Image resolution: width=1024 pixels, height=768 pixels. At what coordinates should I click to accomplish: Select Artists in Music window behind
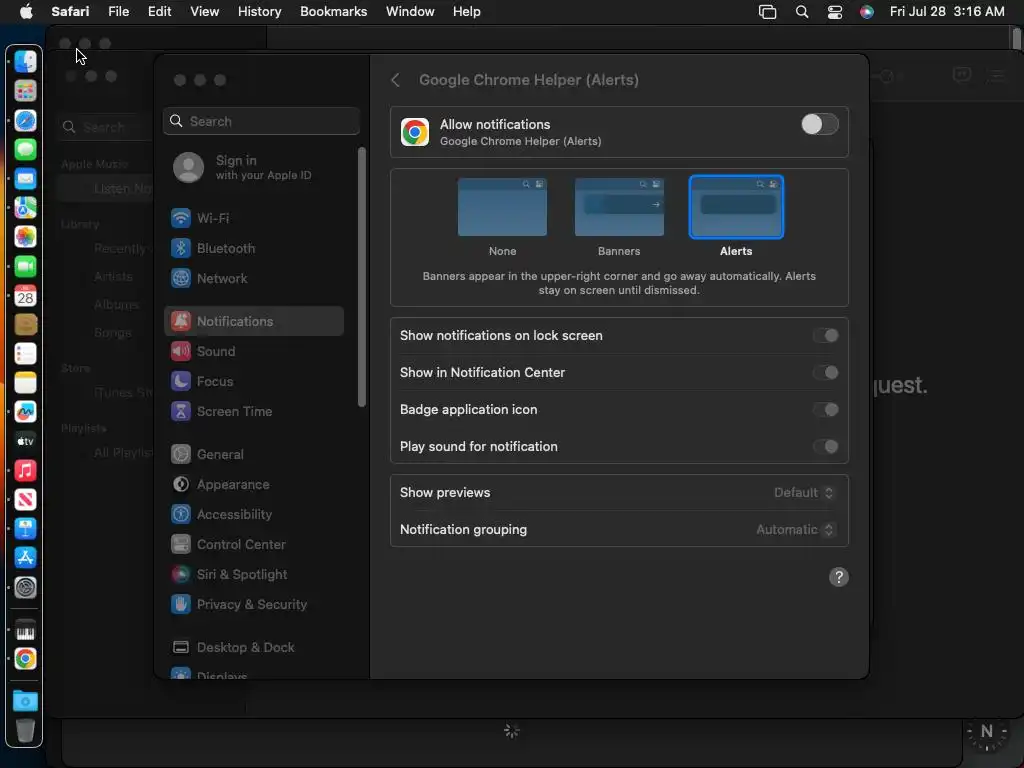click(x=113, y=277)
